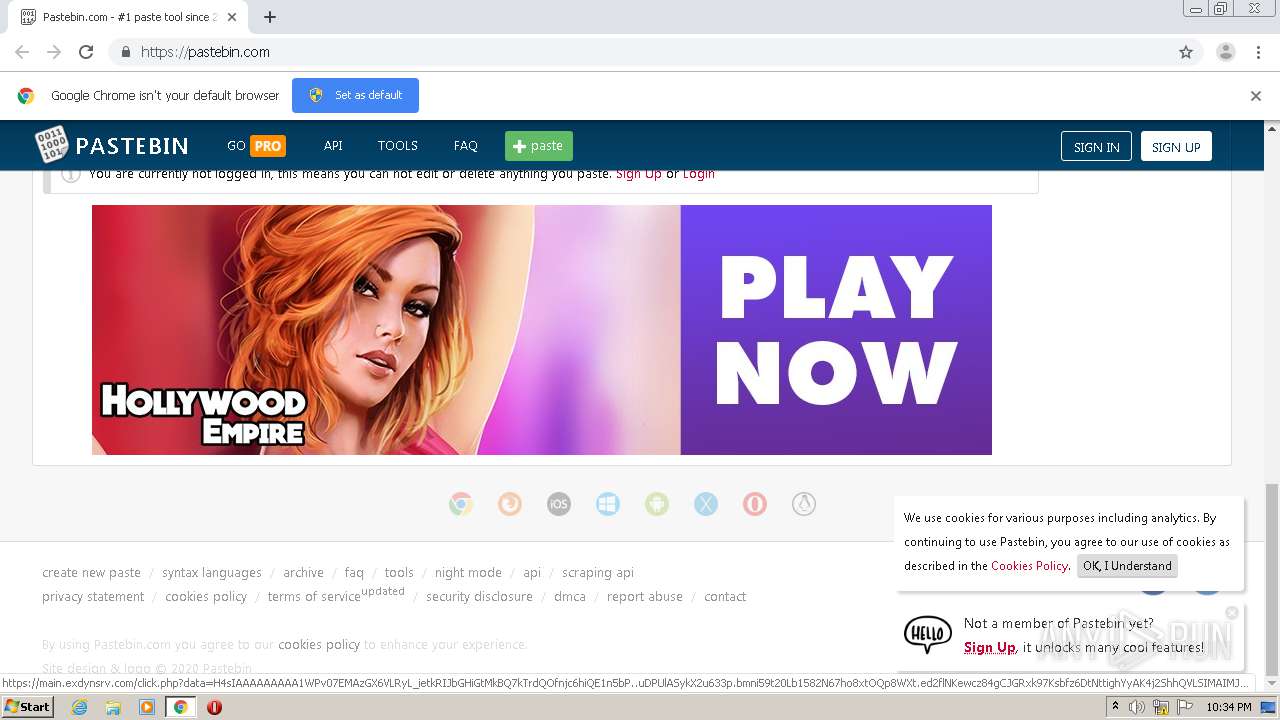
Task: Open the TOOLS menu item
Action: [397, 145]
